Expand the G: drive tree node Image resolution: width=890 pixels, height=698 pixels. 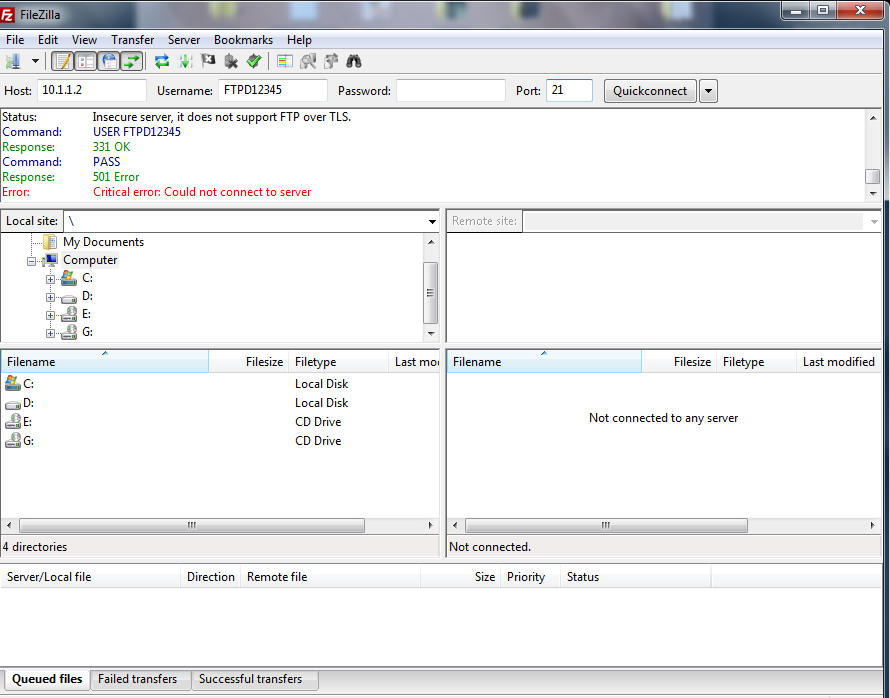pos(51,334)
